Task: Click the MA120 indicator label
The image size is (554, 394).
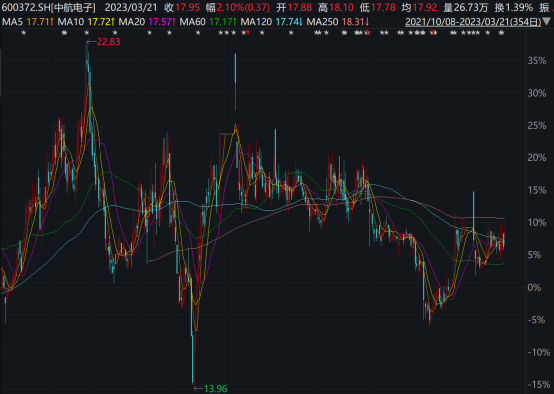Action: [x=271, y=22]
